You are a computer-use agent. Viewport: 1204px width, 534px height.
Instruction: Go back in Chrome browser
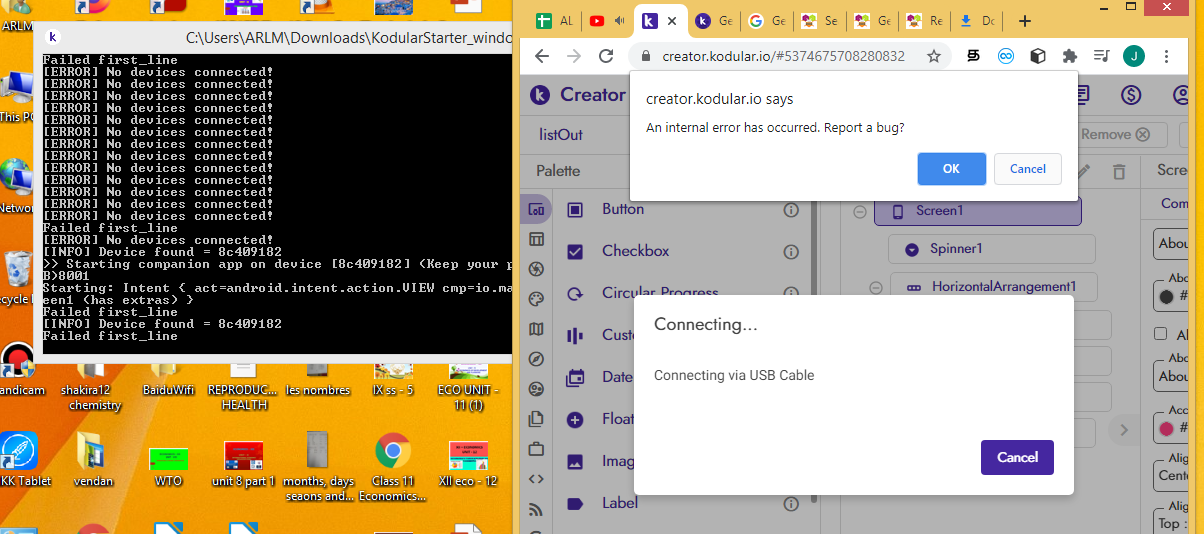[541, 56]
